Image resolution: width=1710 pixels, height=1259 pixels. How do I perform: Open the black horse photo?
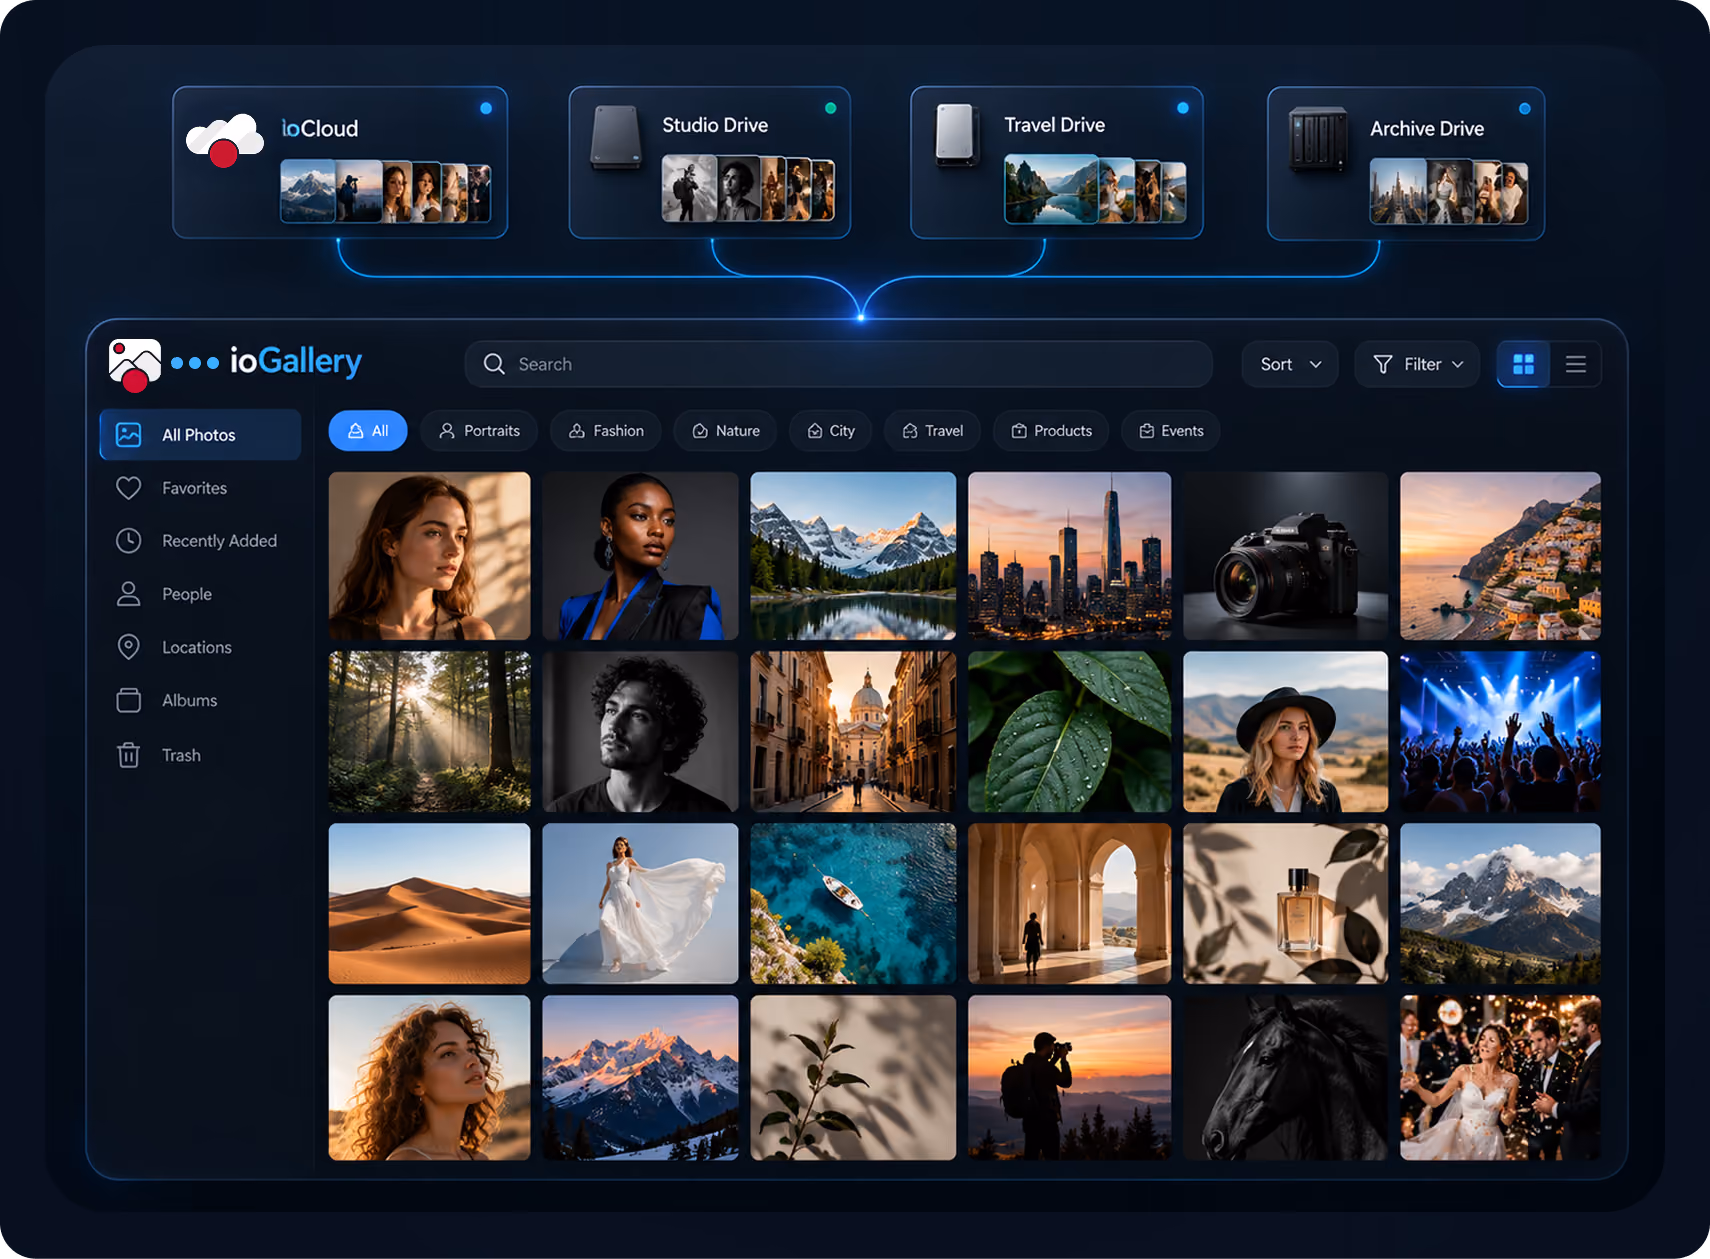tap(1286, 1078)
